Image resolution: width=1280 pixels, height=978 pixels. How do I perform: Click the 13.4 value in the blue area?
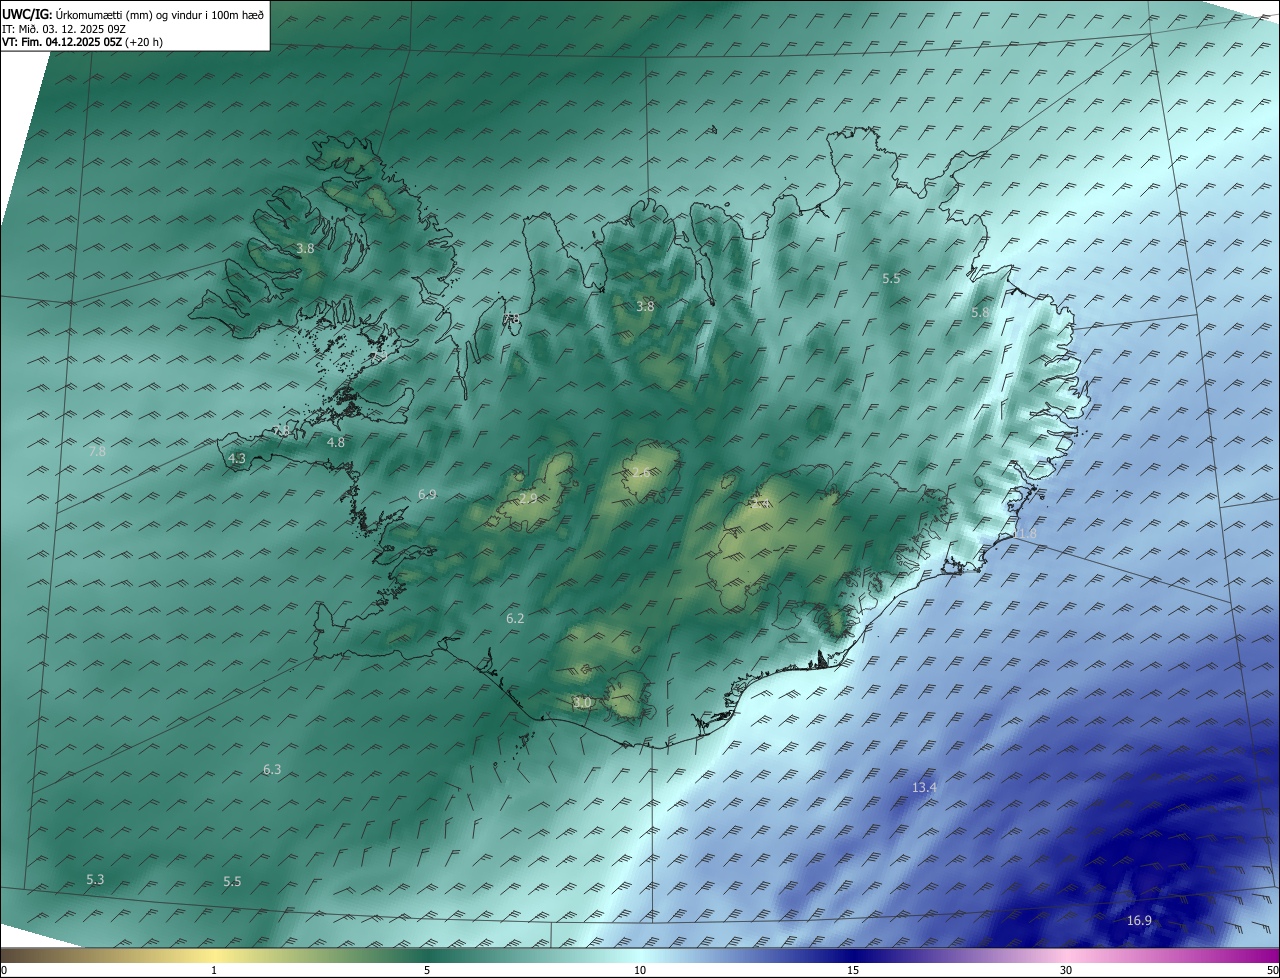(x=924, y=788)
